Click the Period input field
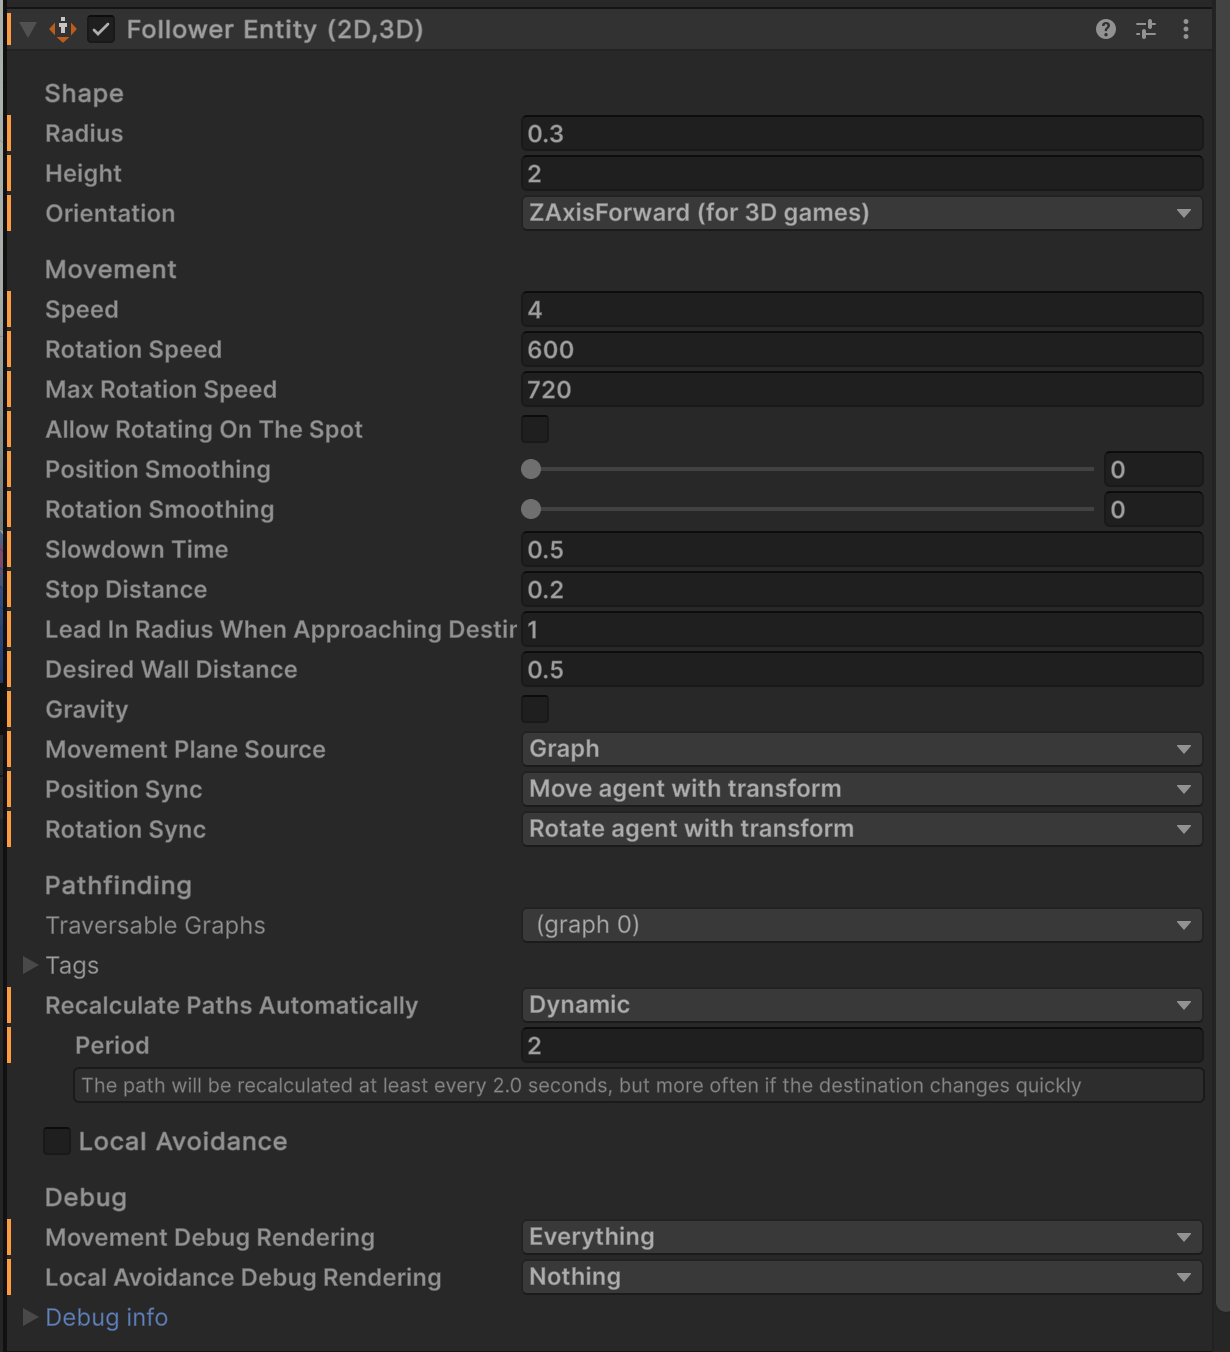Viewport: 1230px width, 1352px height. 862,1045
